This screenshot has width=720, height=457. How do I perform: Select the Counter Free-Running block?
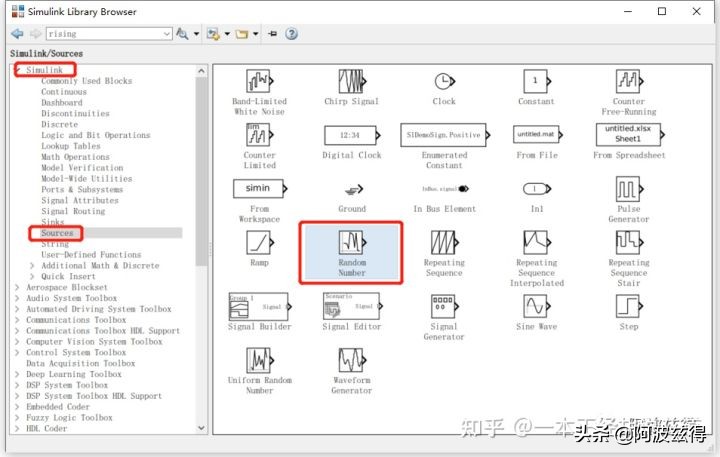pyautogui.click(x=629, y=82)
